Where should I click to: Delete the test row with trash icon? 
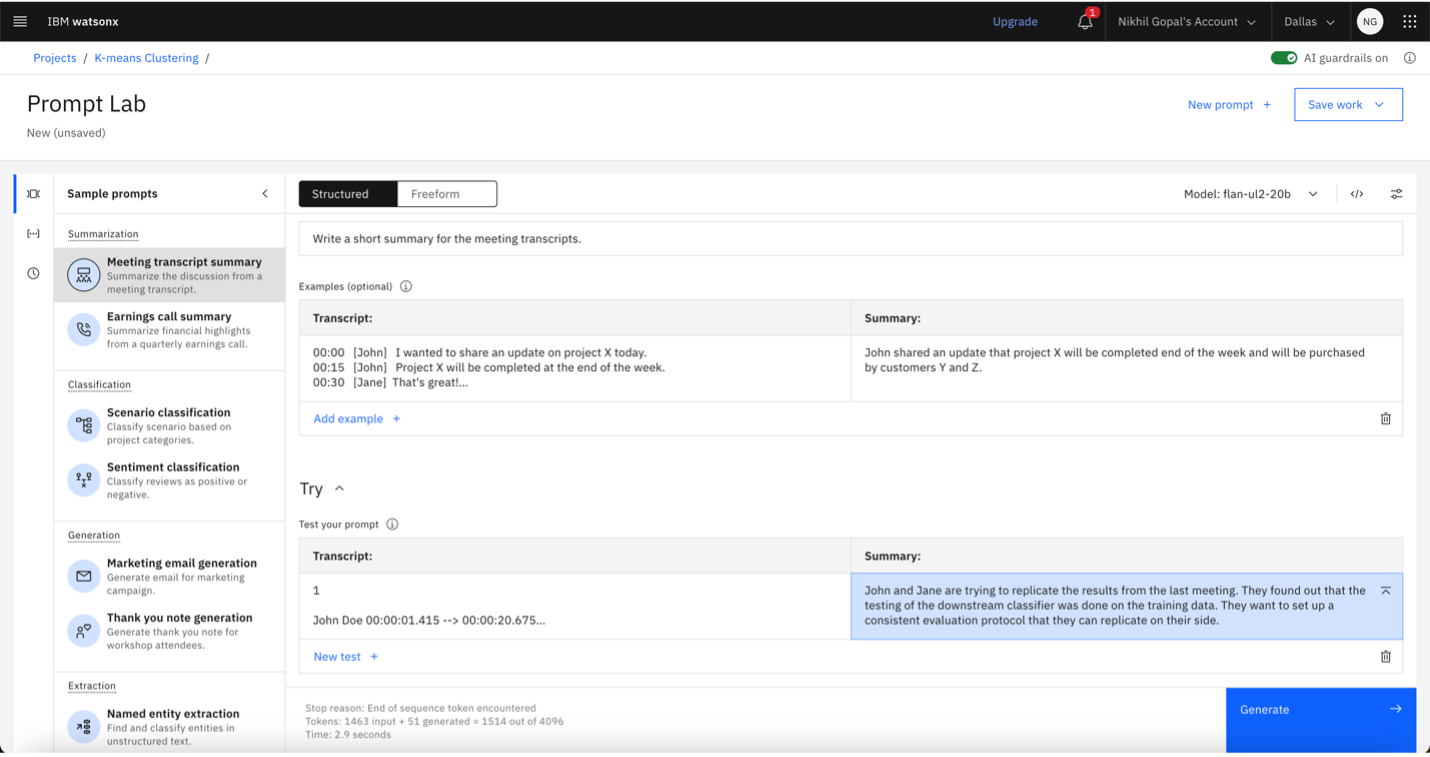click(x=1385, y=657)
